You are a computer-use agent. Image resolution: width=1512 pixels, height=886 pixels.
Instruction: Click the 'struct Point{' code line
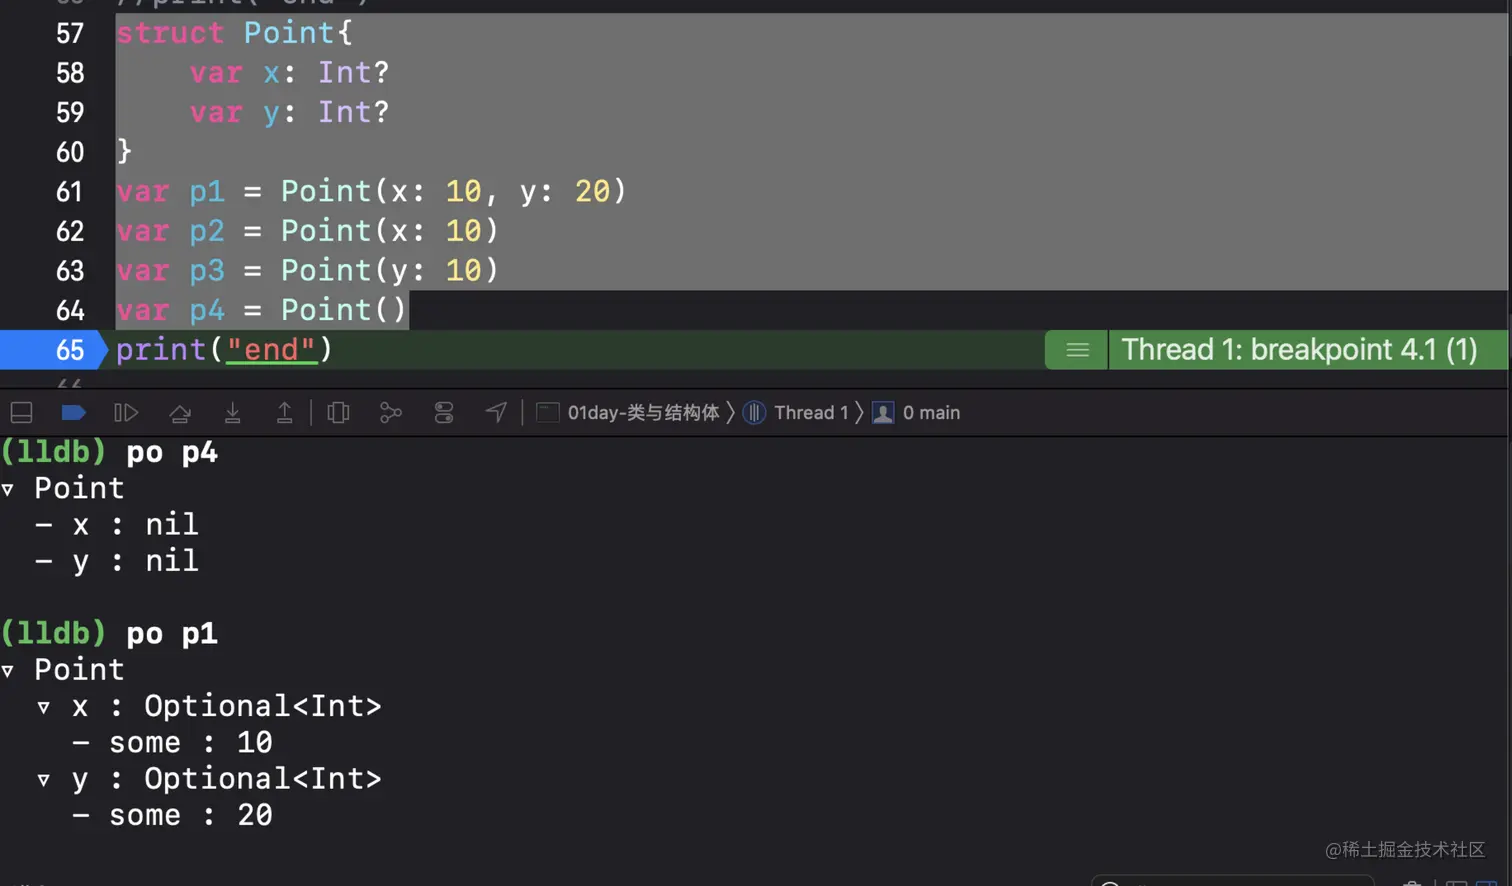point(234,33)
